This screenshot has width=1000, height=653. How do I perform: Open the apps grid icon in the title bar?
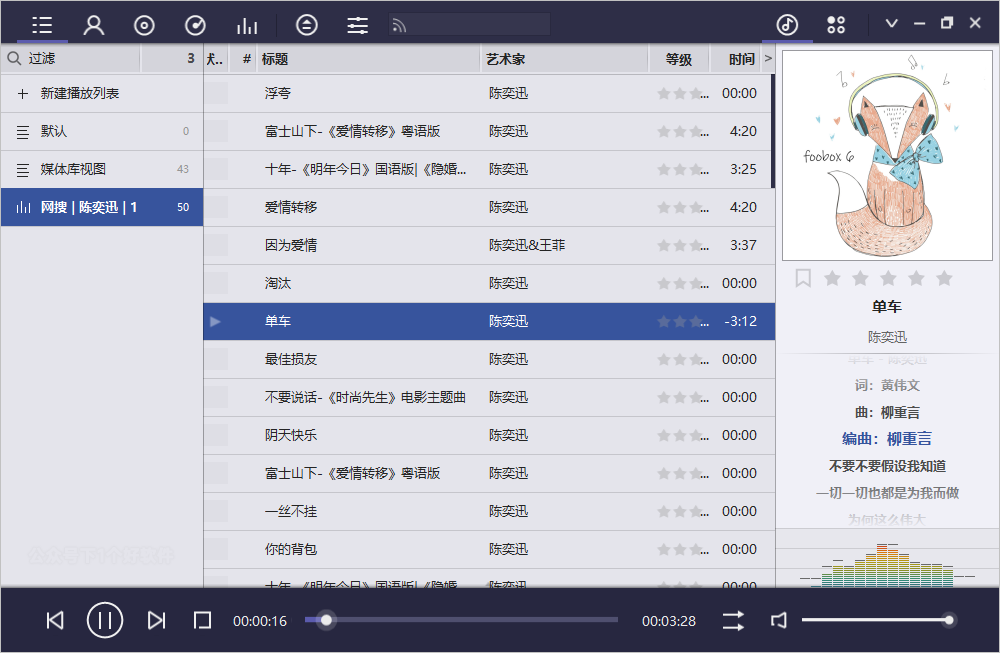[x=837, y=22]
